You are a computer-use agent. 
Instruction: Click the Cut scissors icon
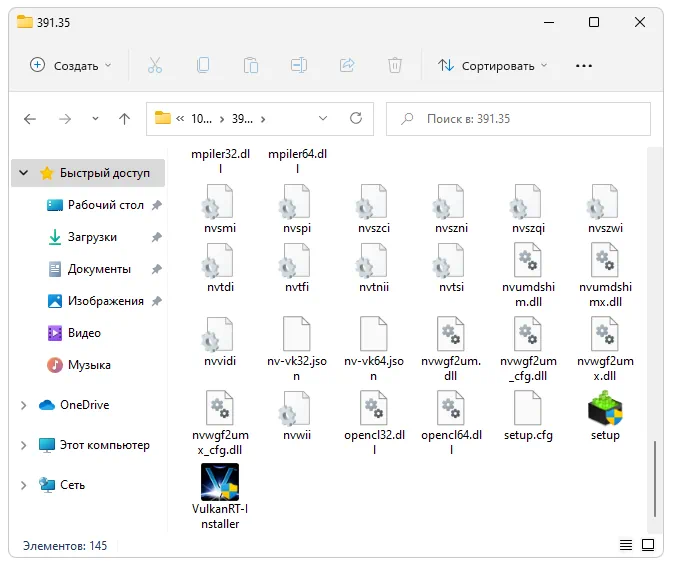pos(154,65)
